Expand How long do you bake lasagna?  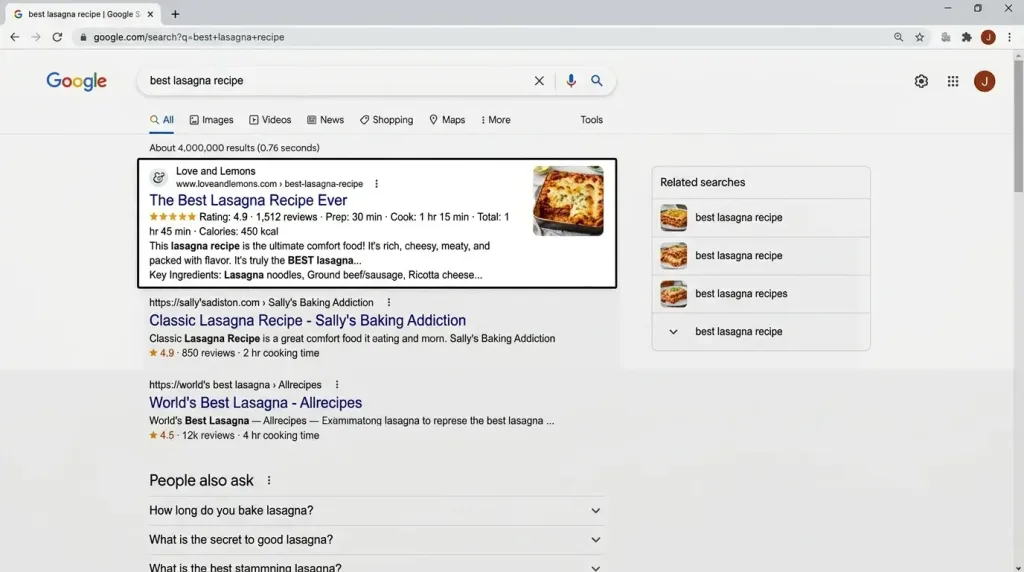pyautogui.click(x=375, y=511)
